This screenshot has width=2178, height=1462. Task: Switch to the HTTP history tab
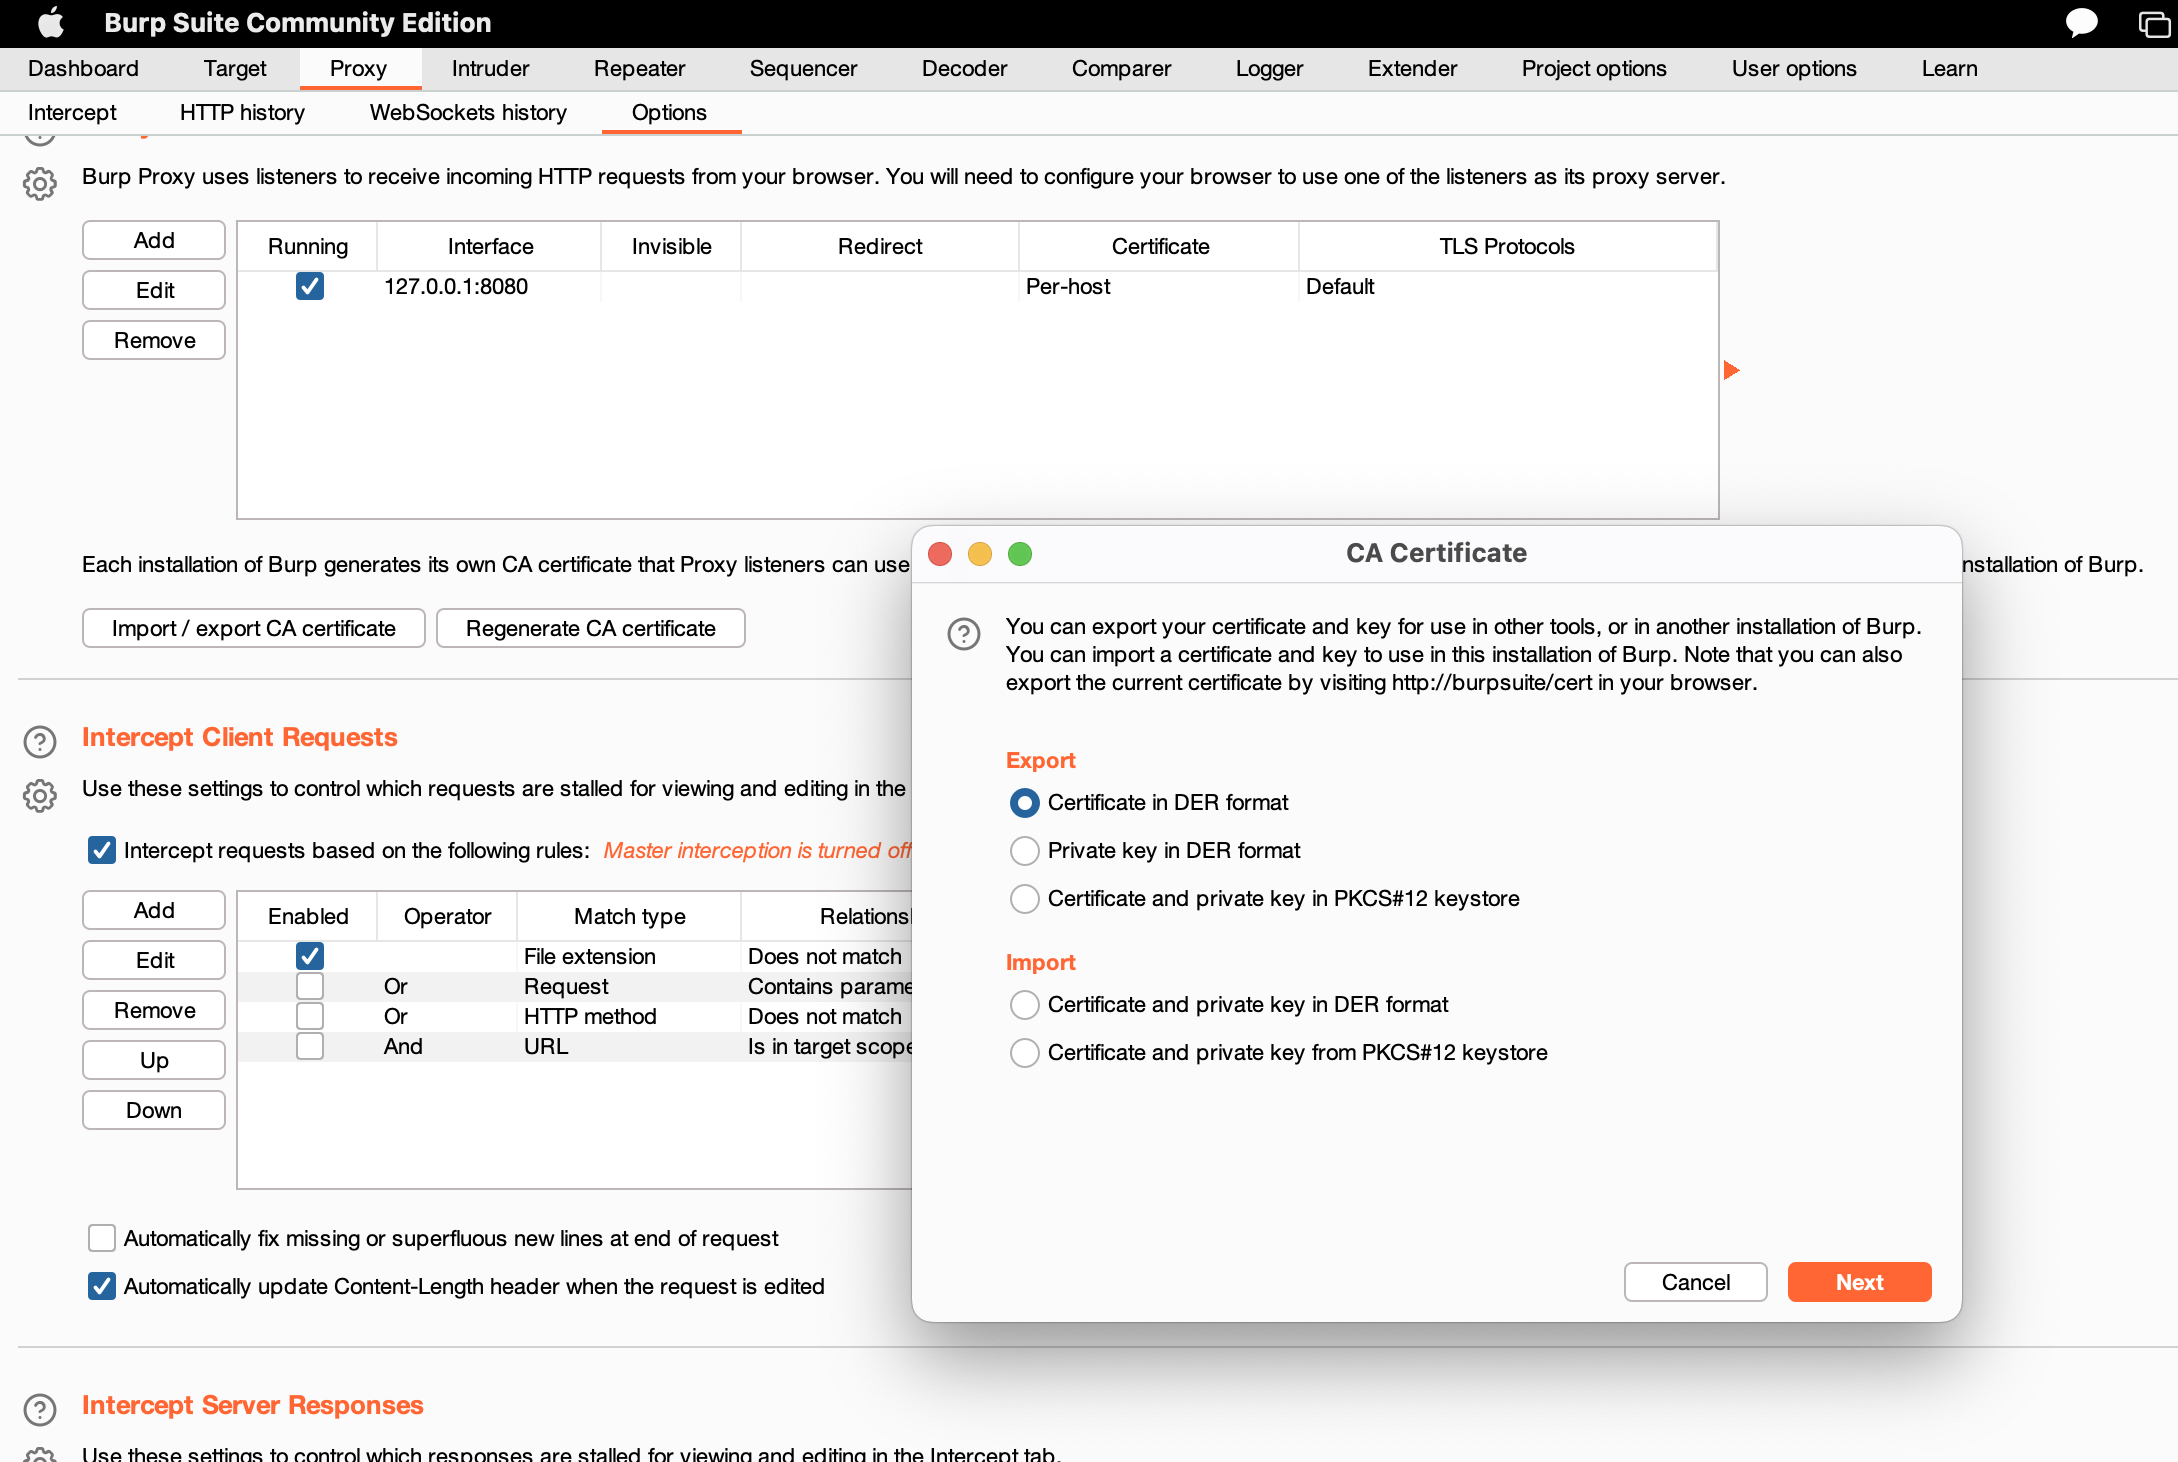click(242, 113)
